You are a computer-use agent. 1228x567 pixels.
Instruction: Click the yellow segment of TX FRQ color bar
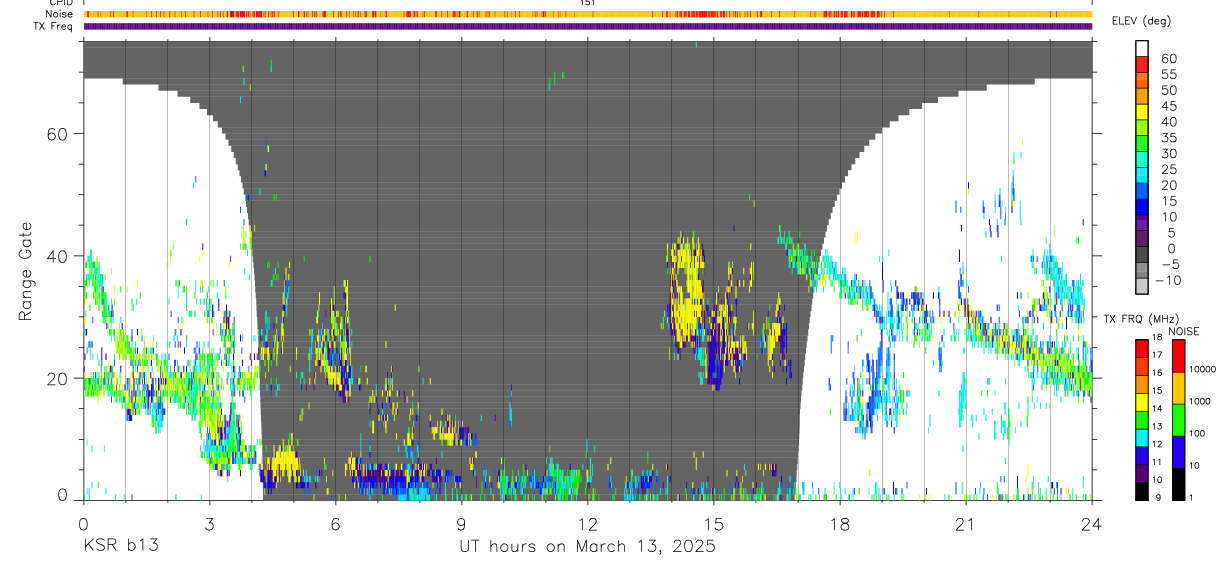[x=1140, y=400]
